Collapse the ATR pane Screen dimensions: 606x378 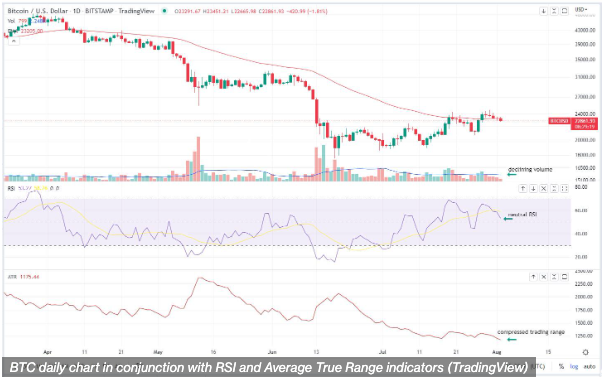coord(554,277)
